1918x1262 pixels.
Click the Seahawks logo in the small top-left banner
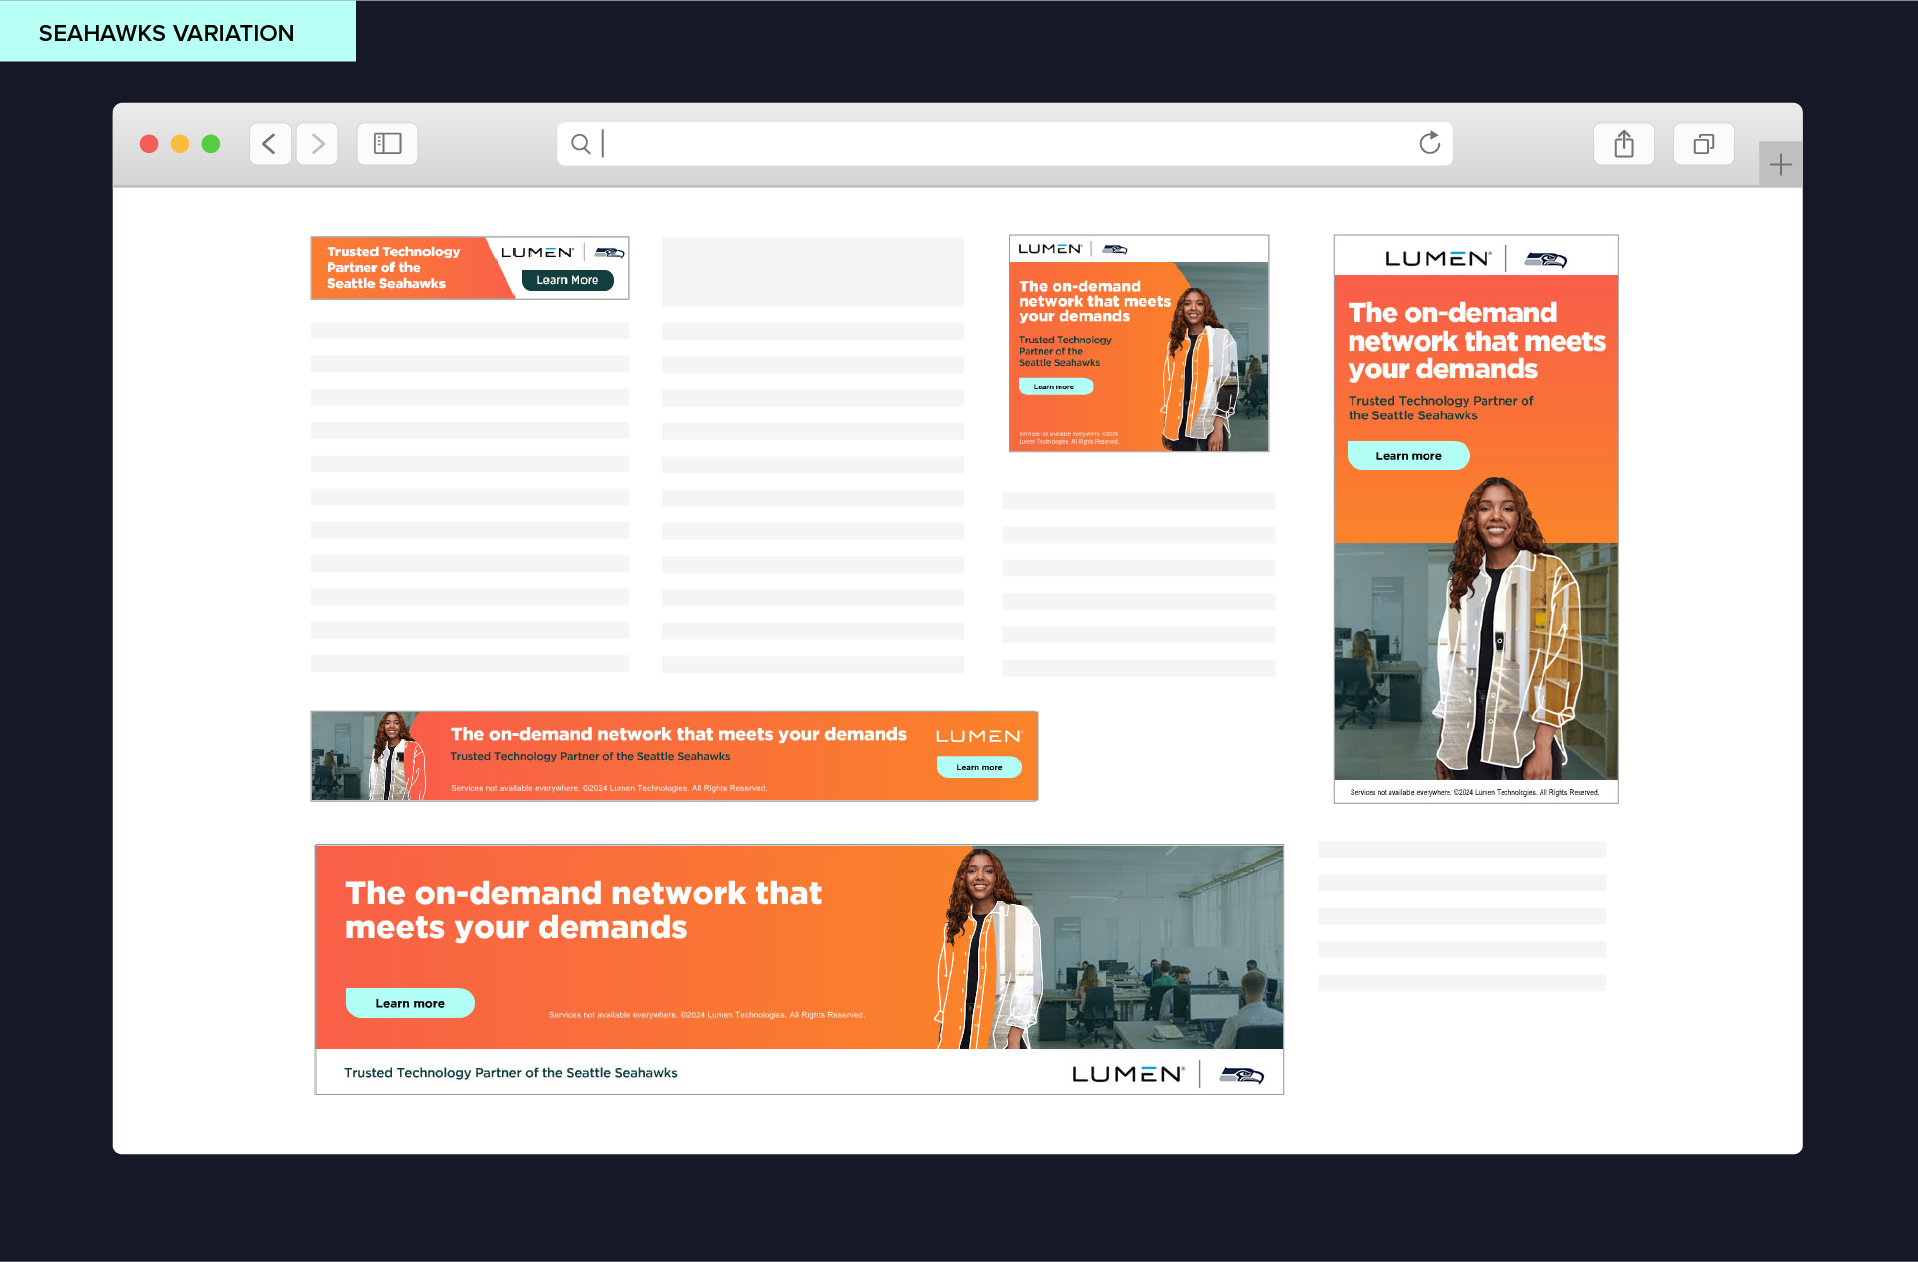(x=609, y=253)
